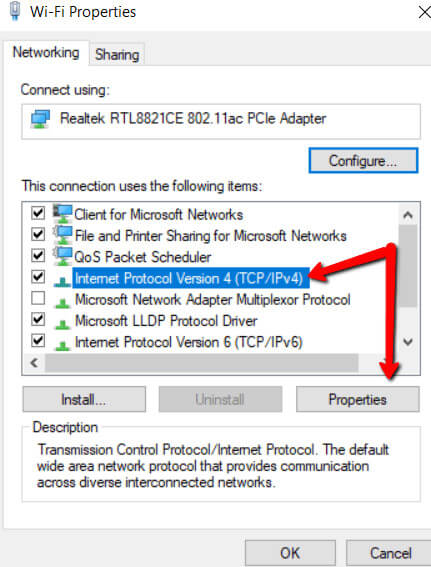Click the Client for Microsoft Networks icon

(x=63, y=213)
